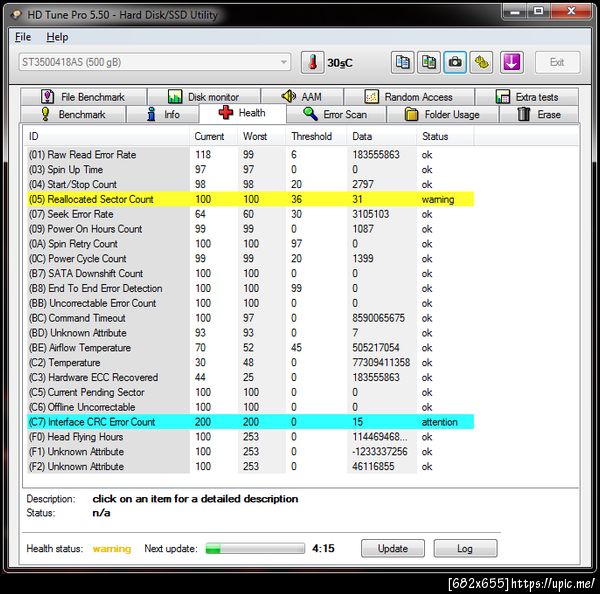Switch to the Error Scan tab
Viewport: 600px width, 594px height.
pos(336,114)
